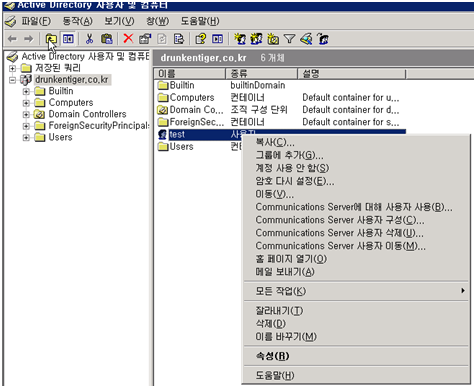Click the Help question mark toolbar icon

click(201, 39)
